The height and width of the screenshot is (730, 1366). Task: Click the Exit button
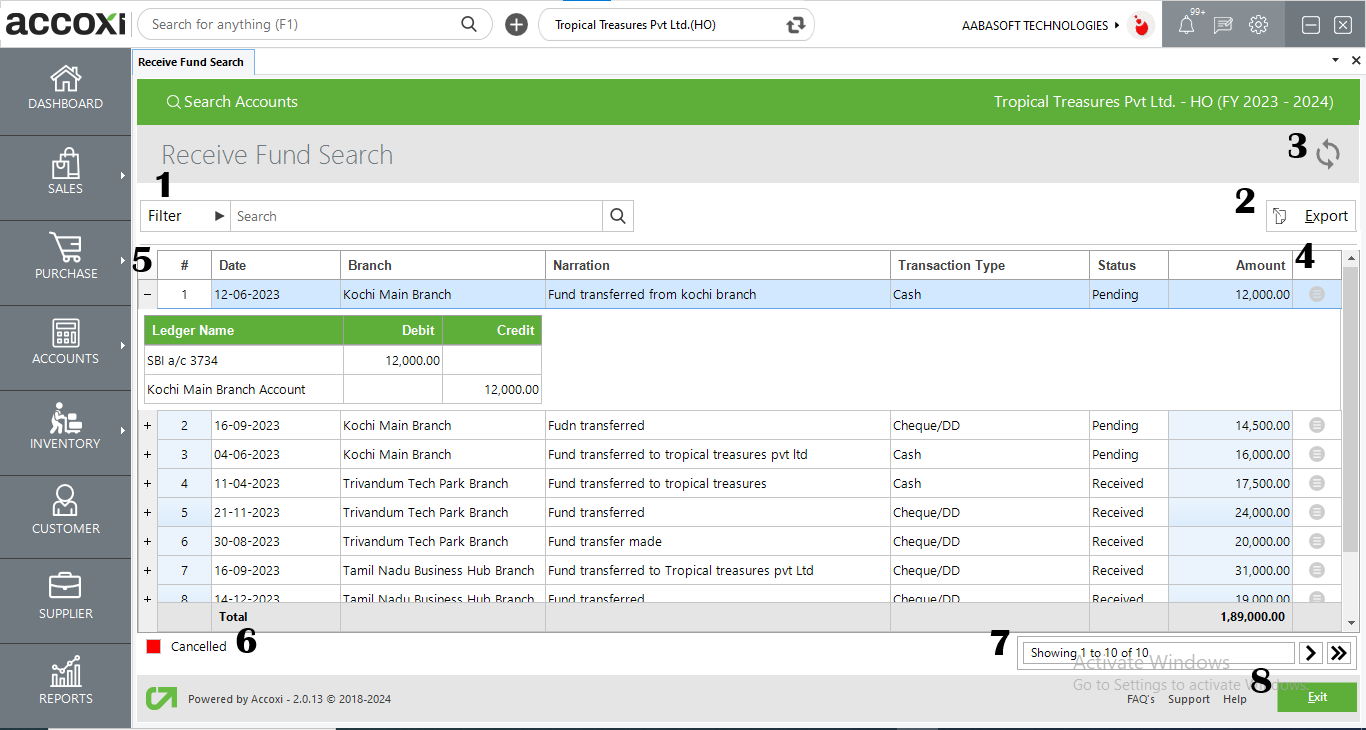point(1317,697)
